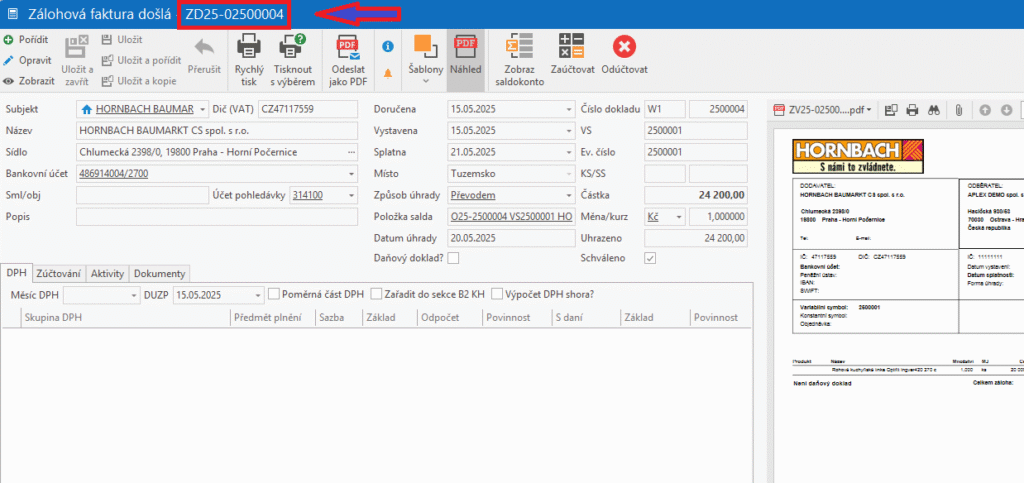Image resolution: width=1024 pixels, height=483 pixels.
Task: Click the S daní column header
Action: [584, 317]
